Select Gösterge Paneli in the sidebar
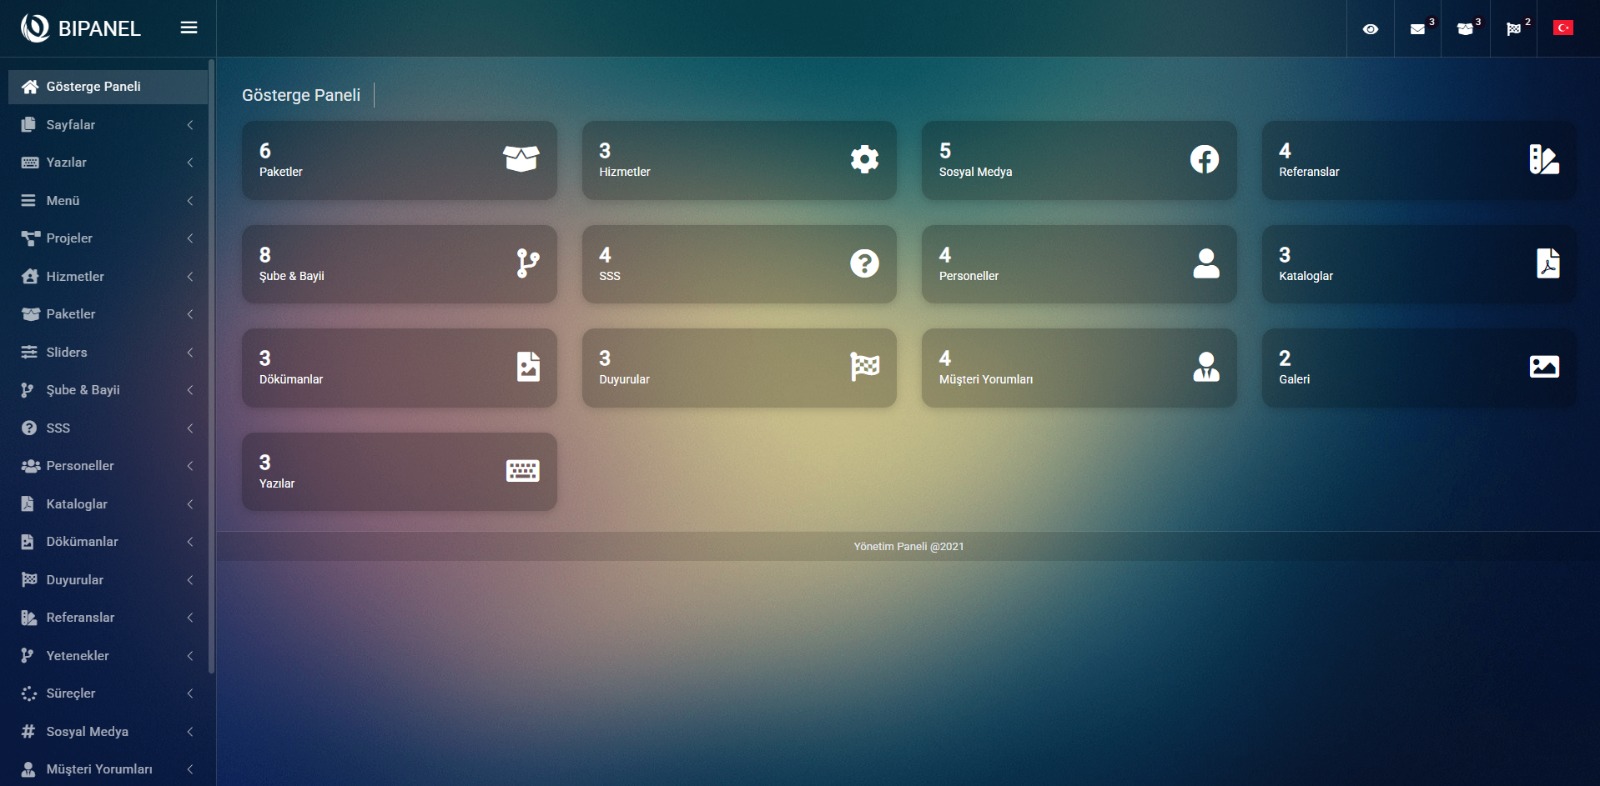 (93, 87)
